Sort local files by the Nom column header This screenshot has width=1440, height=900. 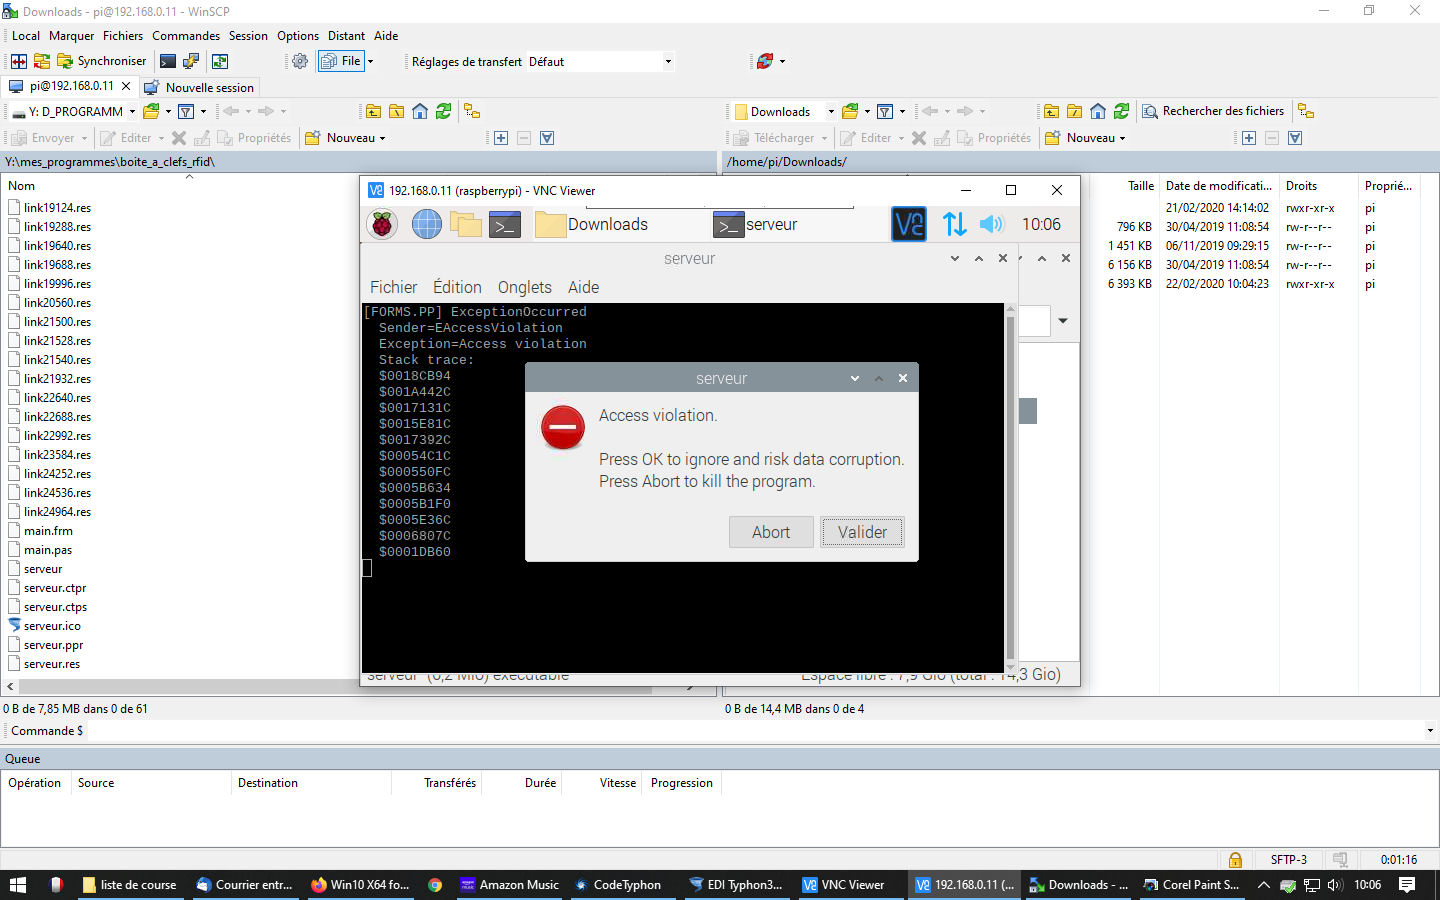[22, 186]
